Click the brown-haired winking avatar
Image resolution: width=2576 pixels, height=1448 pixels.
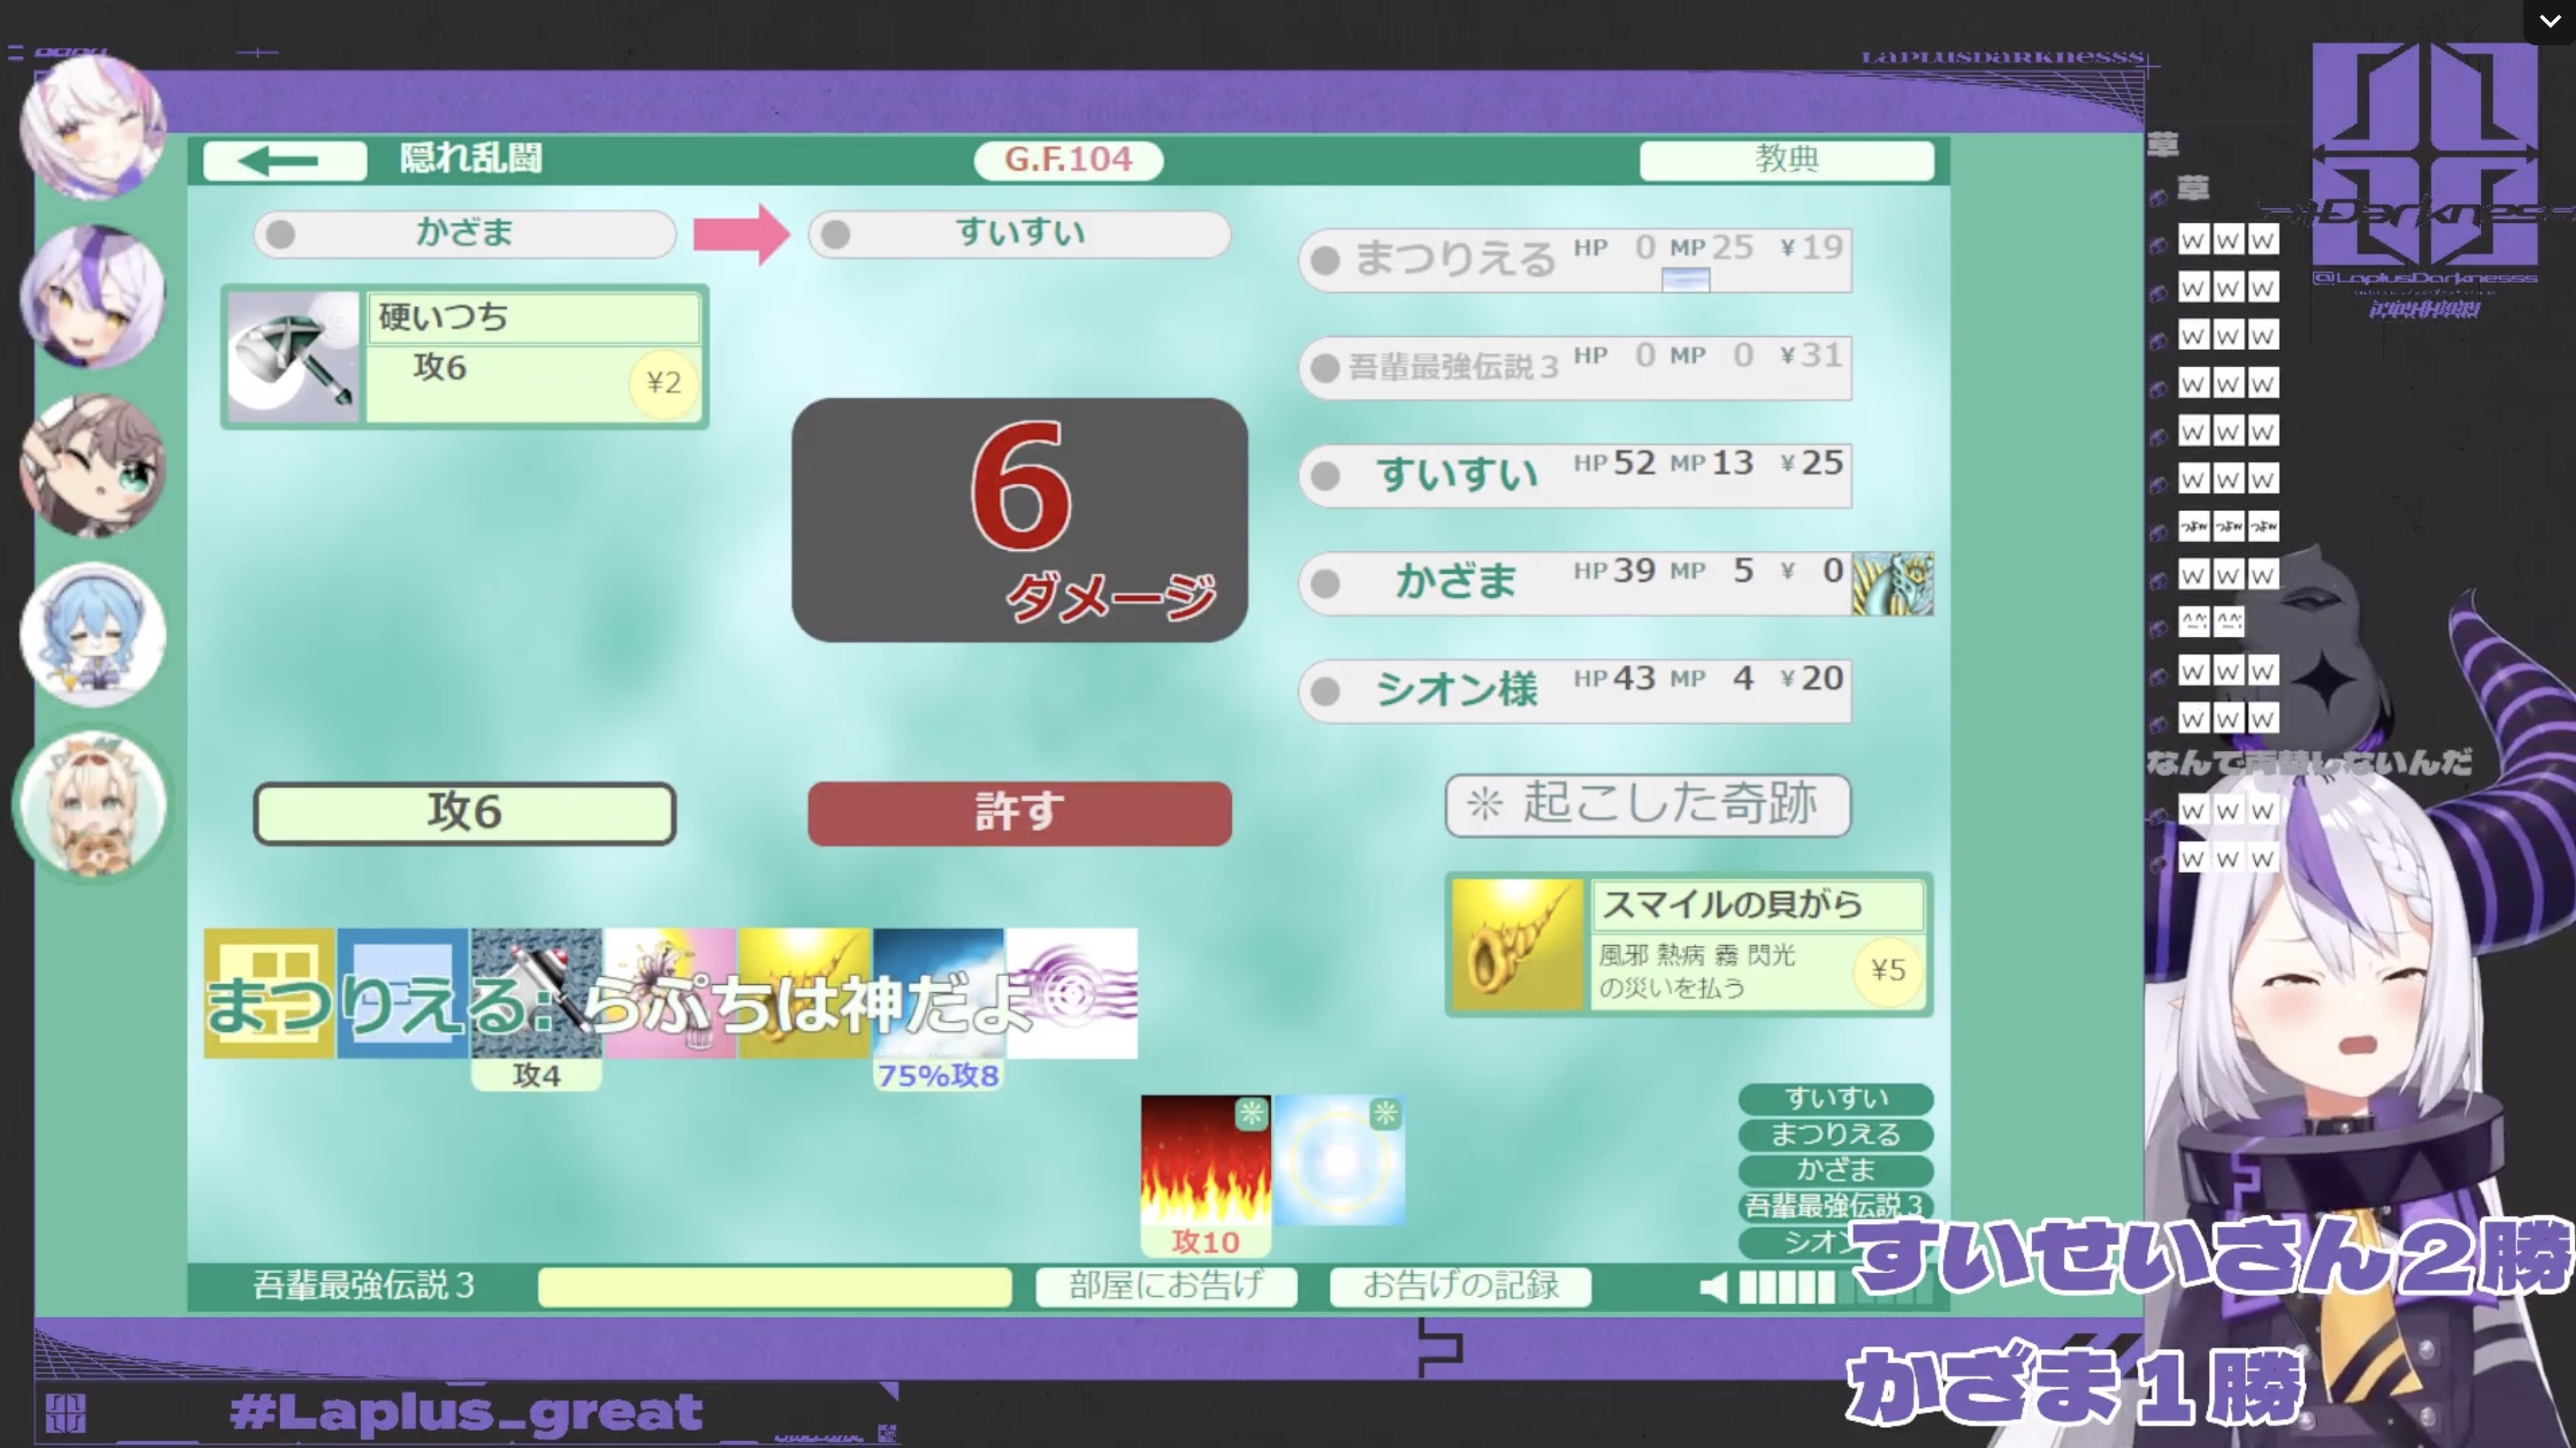(x=93, y=466)
